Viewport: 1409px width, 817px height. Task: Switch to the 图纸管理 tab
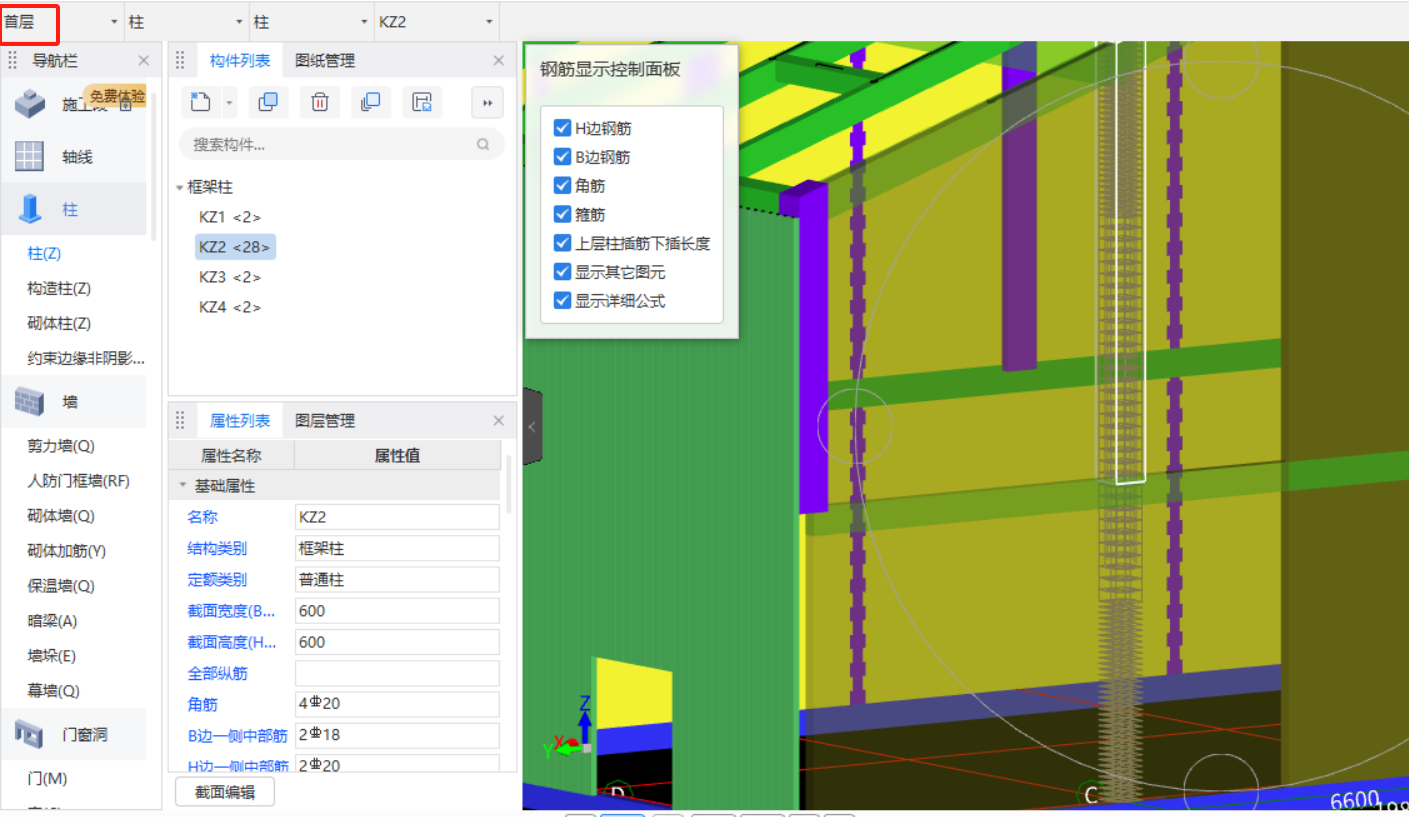(325, 61)
